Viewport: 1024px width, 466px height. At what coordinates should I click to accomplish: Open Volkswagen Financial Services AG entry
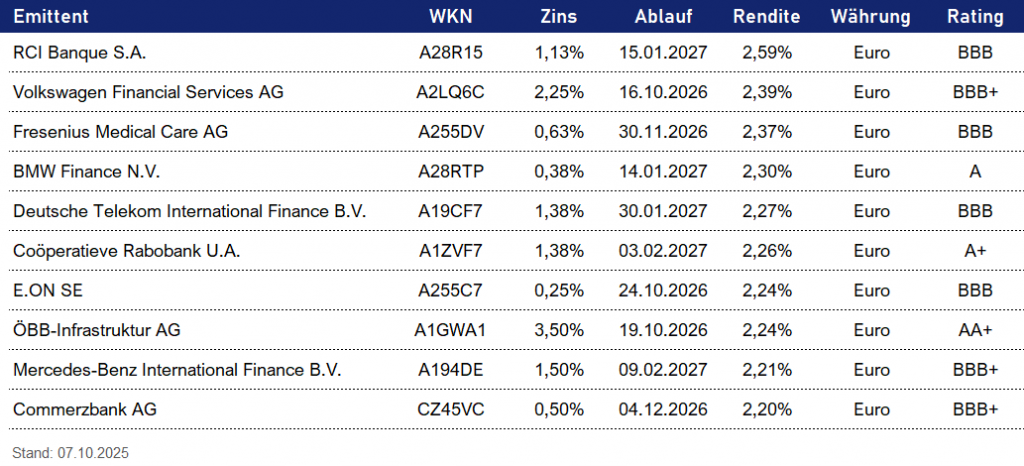point(148,92)
